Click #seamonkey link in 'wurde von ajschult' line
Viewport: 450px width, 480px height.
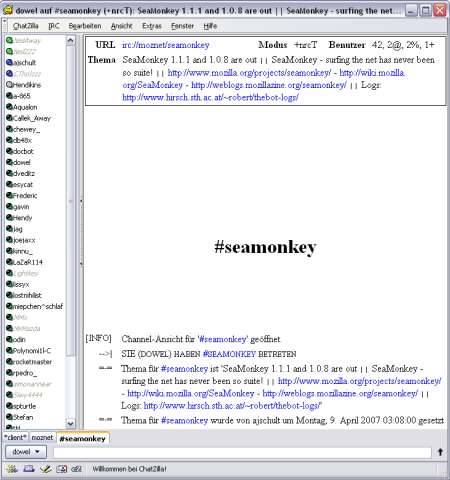(x=184, y=420)
